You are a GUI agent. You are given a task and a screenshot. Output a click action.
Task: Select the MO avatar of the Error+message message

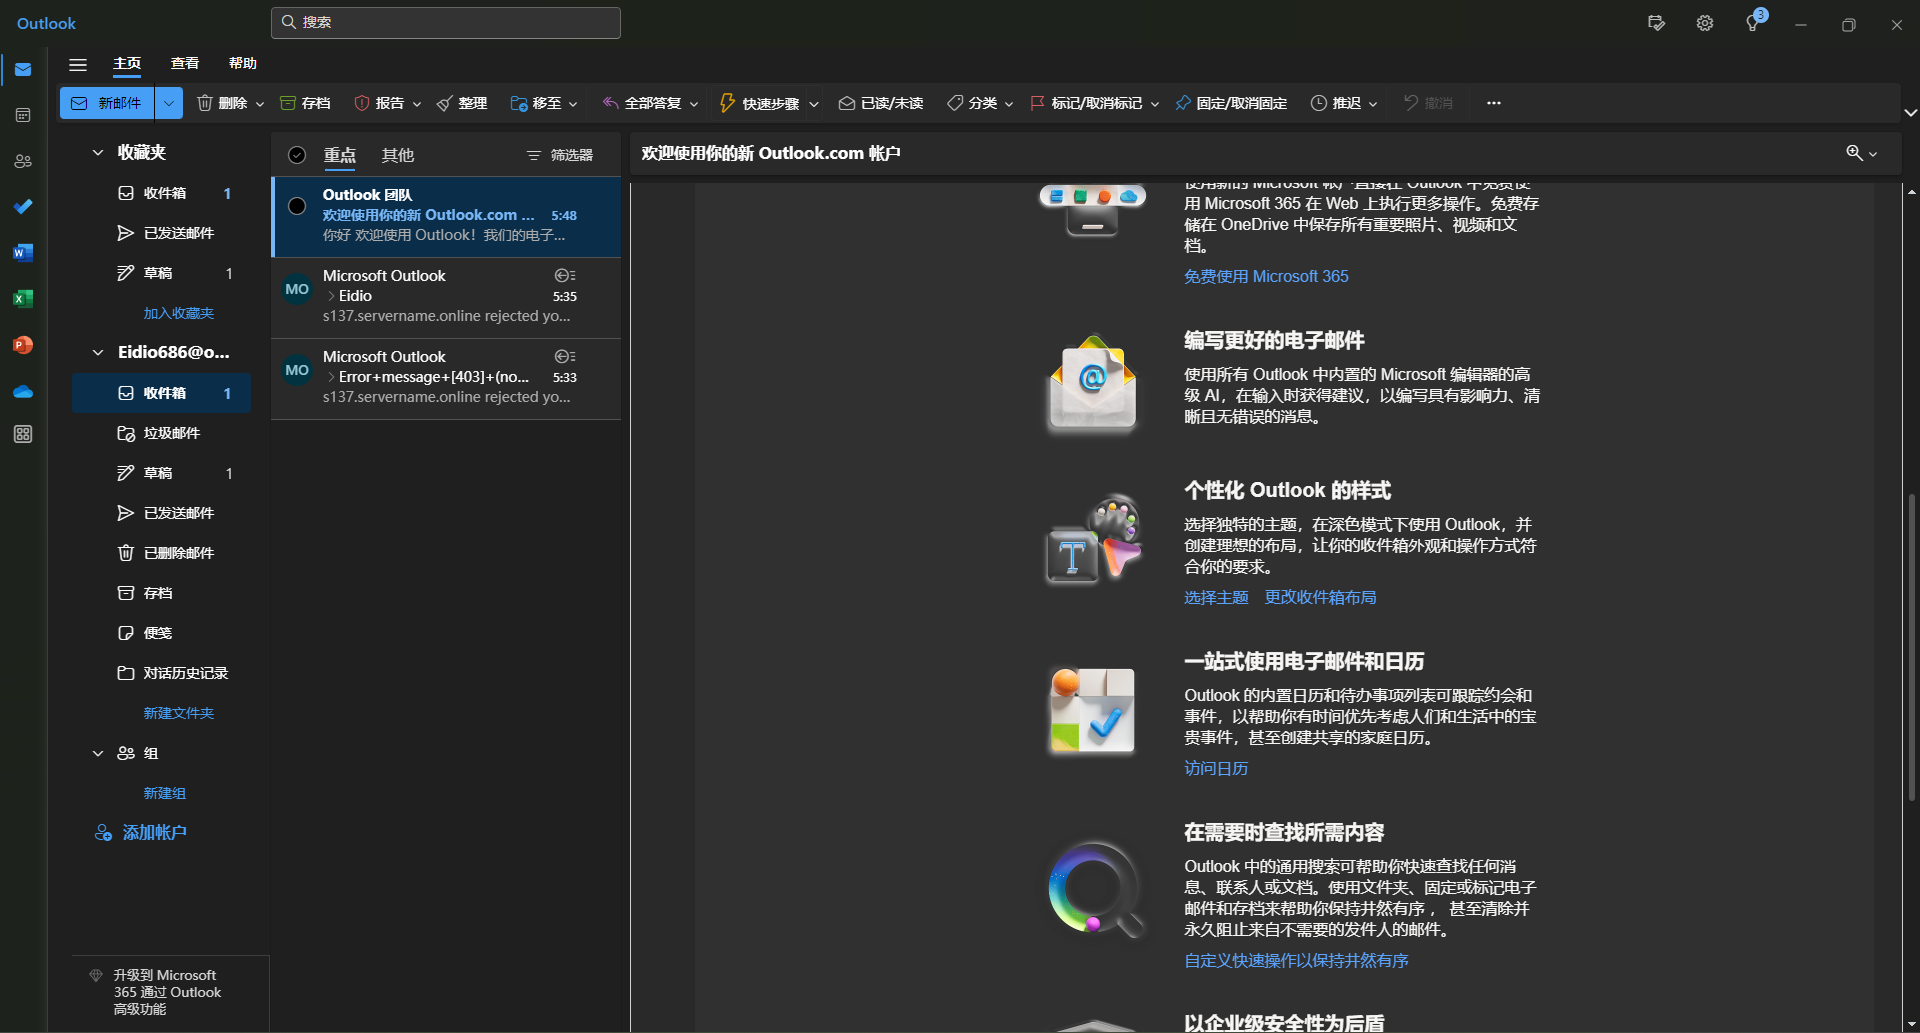pos(297,370)
